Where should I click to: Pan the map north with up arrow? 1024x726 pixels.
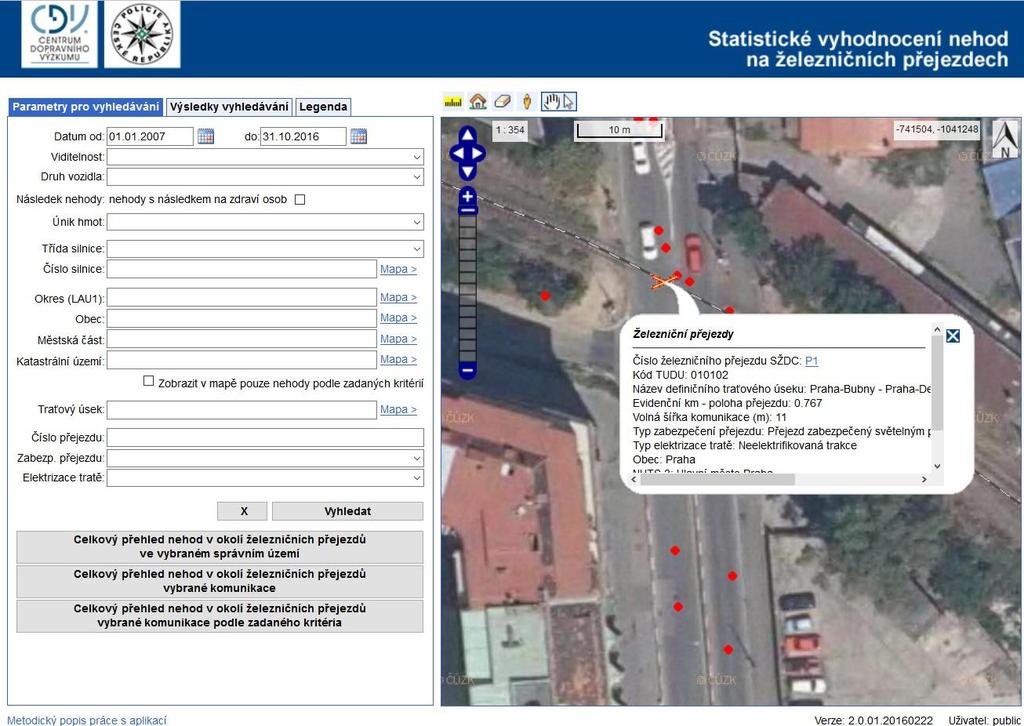point(467,136)
